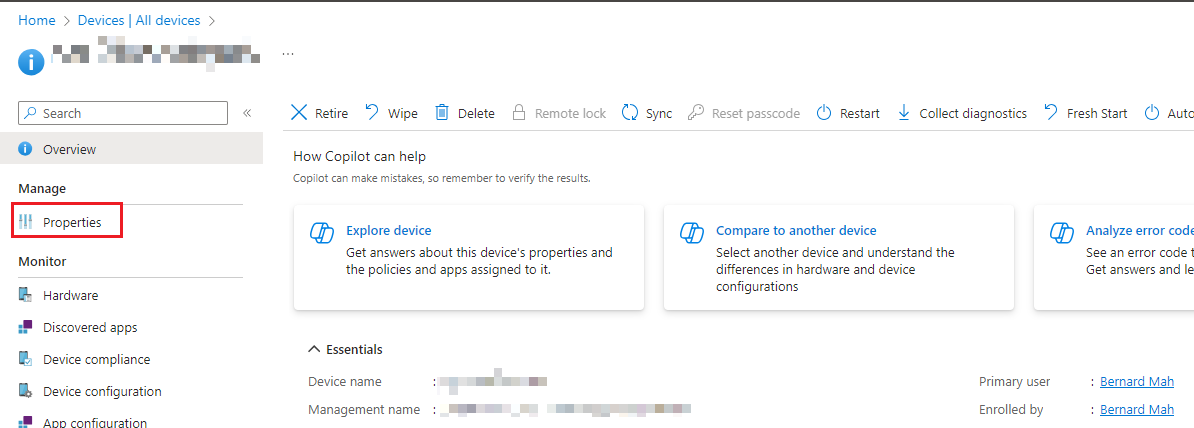This screenshot has width=1194, height=428.
Task: Click the Delete trash can icon
Action: [442, 113]
